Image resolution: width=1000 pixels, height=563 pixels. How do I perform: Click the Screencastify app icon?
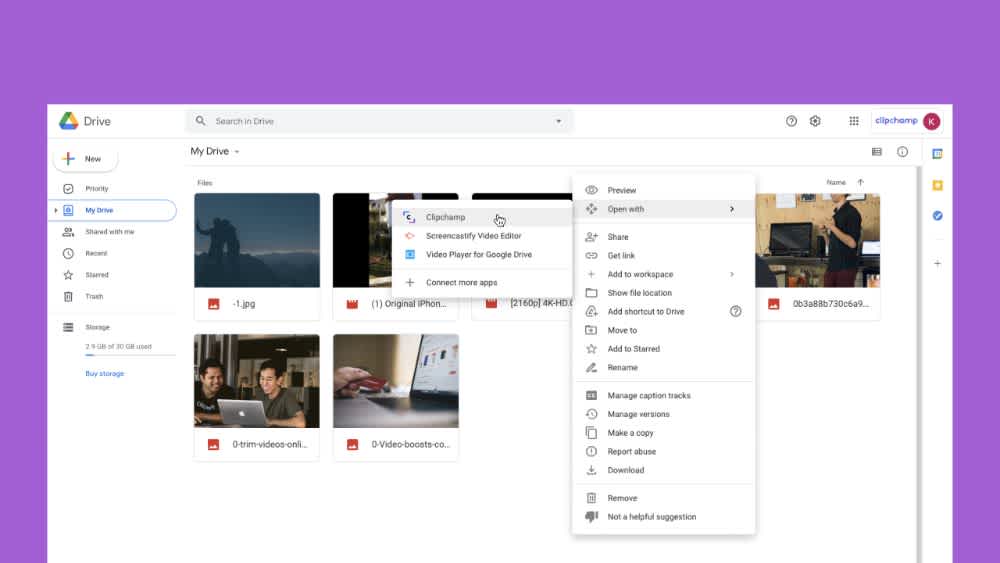409,236
